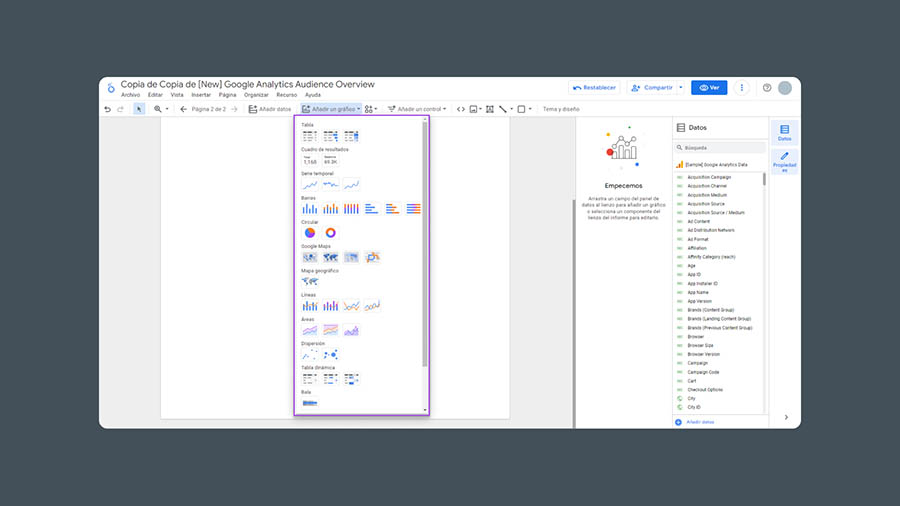Open the help question mark icon
The image size is (900, 506).
coord(767,88)
